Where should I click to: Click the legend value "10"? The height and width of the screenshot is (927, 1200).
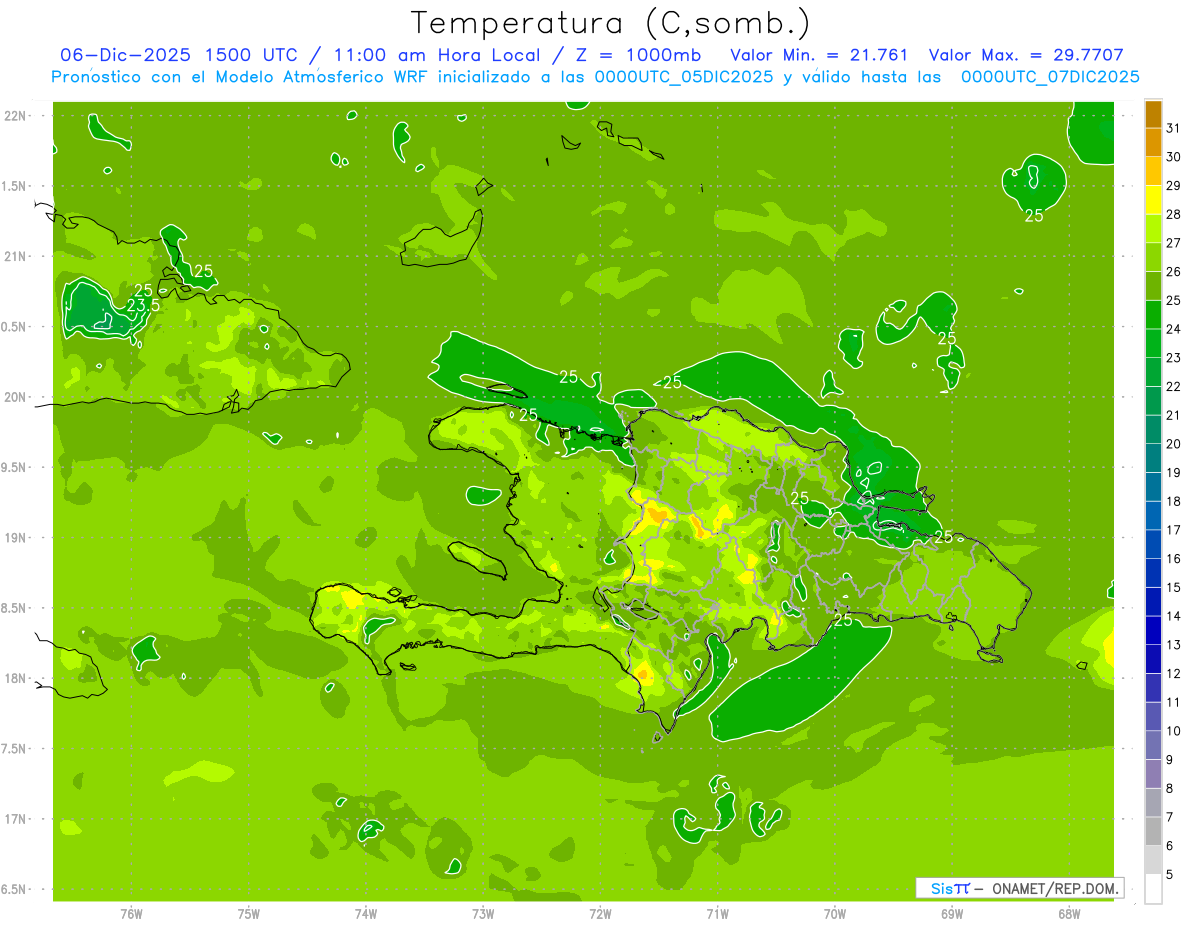pyautogui.click(x=1174, y=731)
